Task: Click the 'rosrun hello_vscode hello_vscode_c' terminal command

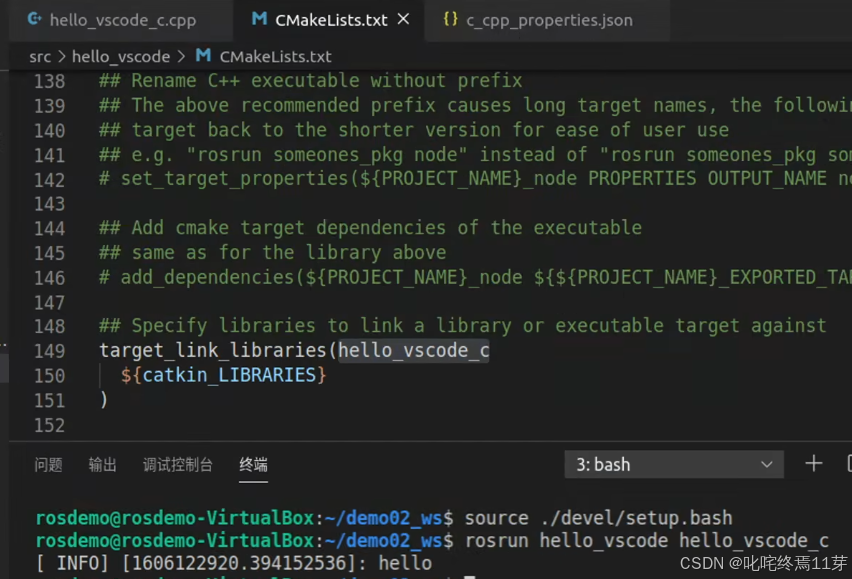Action: [647, 541]
